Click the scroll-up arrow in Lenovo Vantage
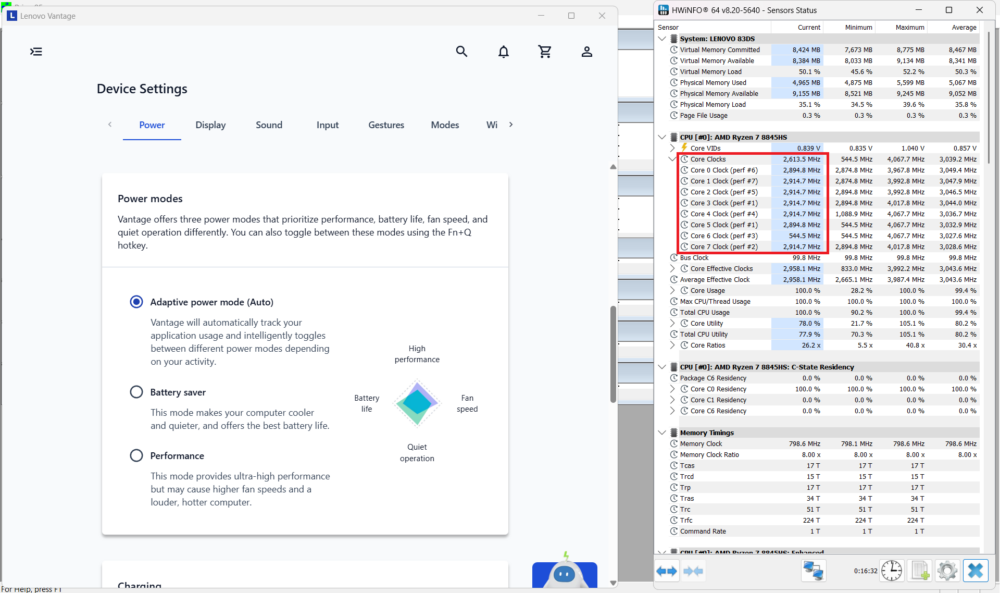This screenshot has height=593, width=1000. pos(613,167)
